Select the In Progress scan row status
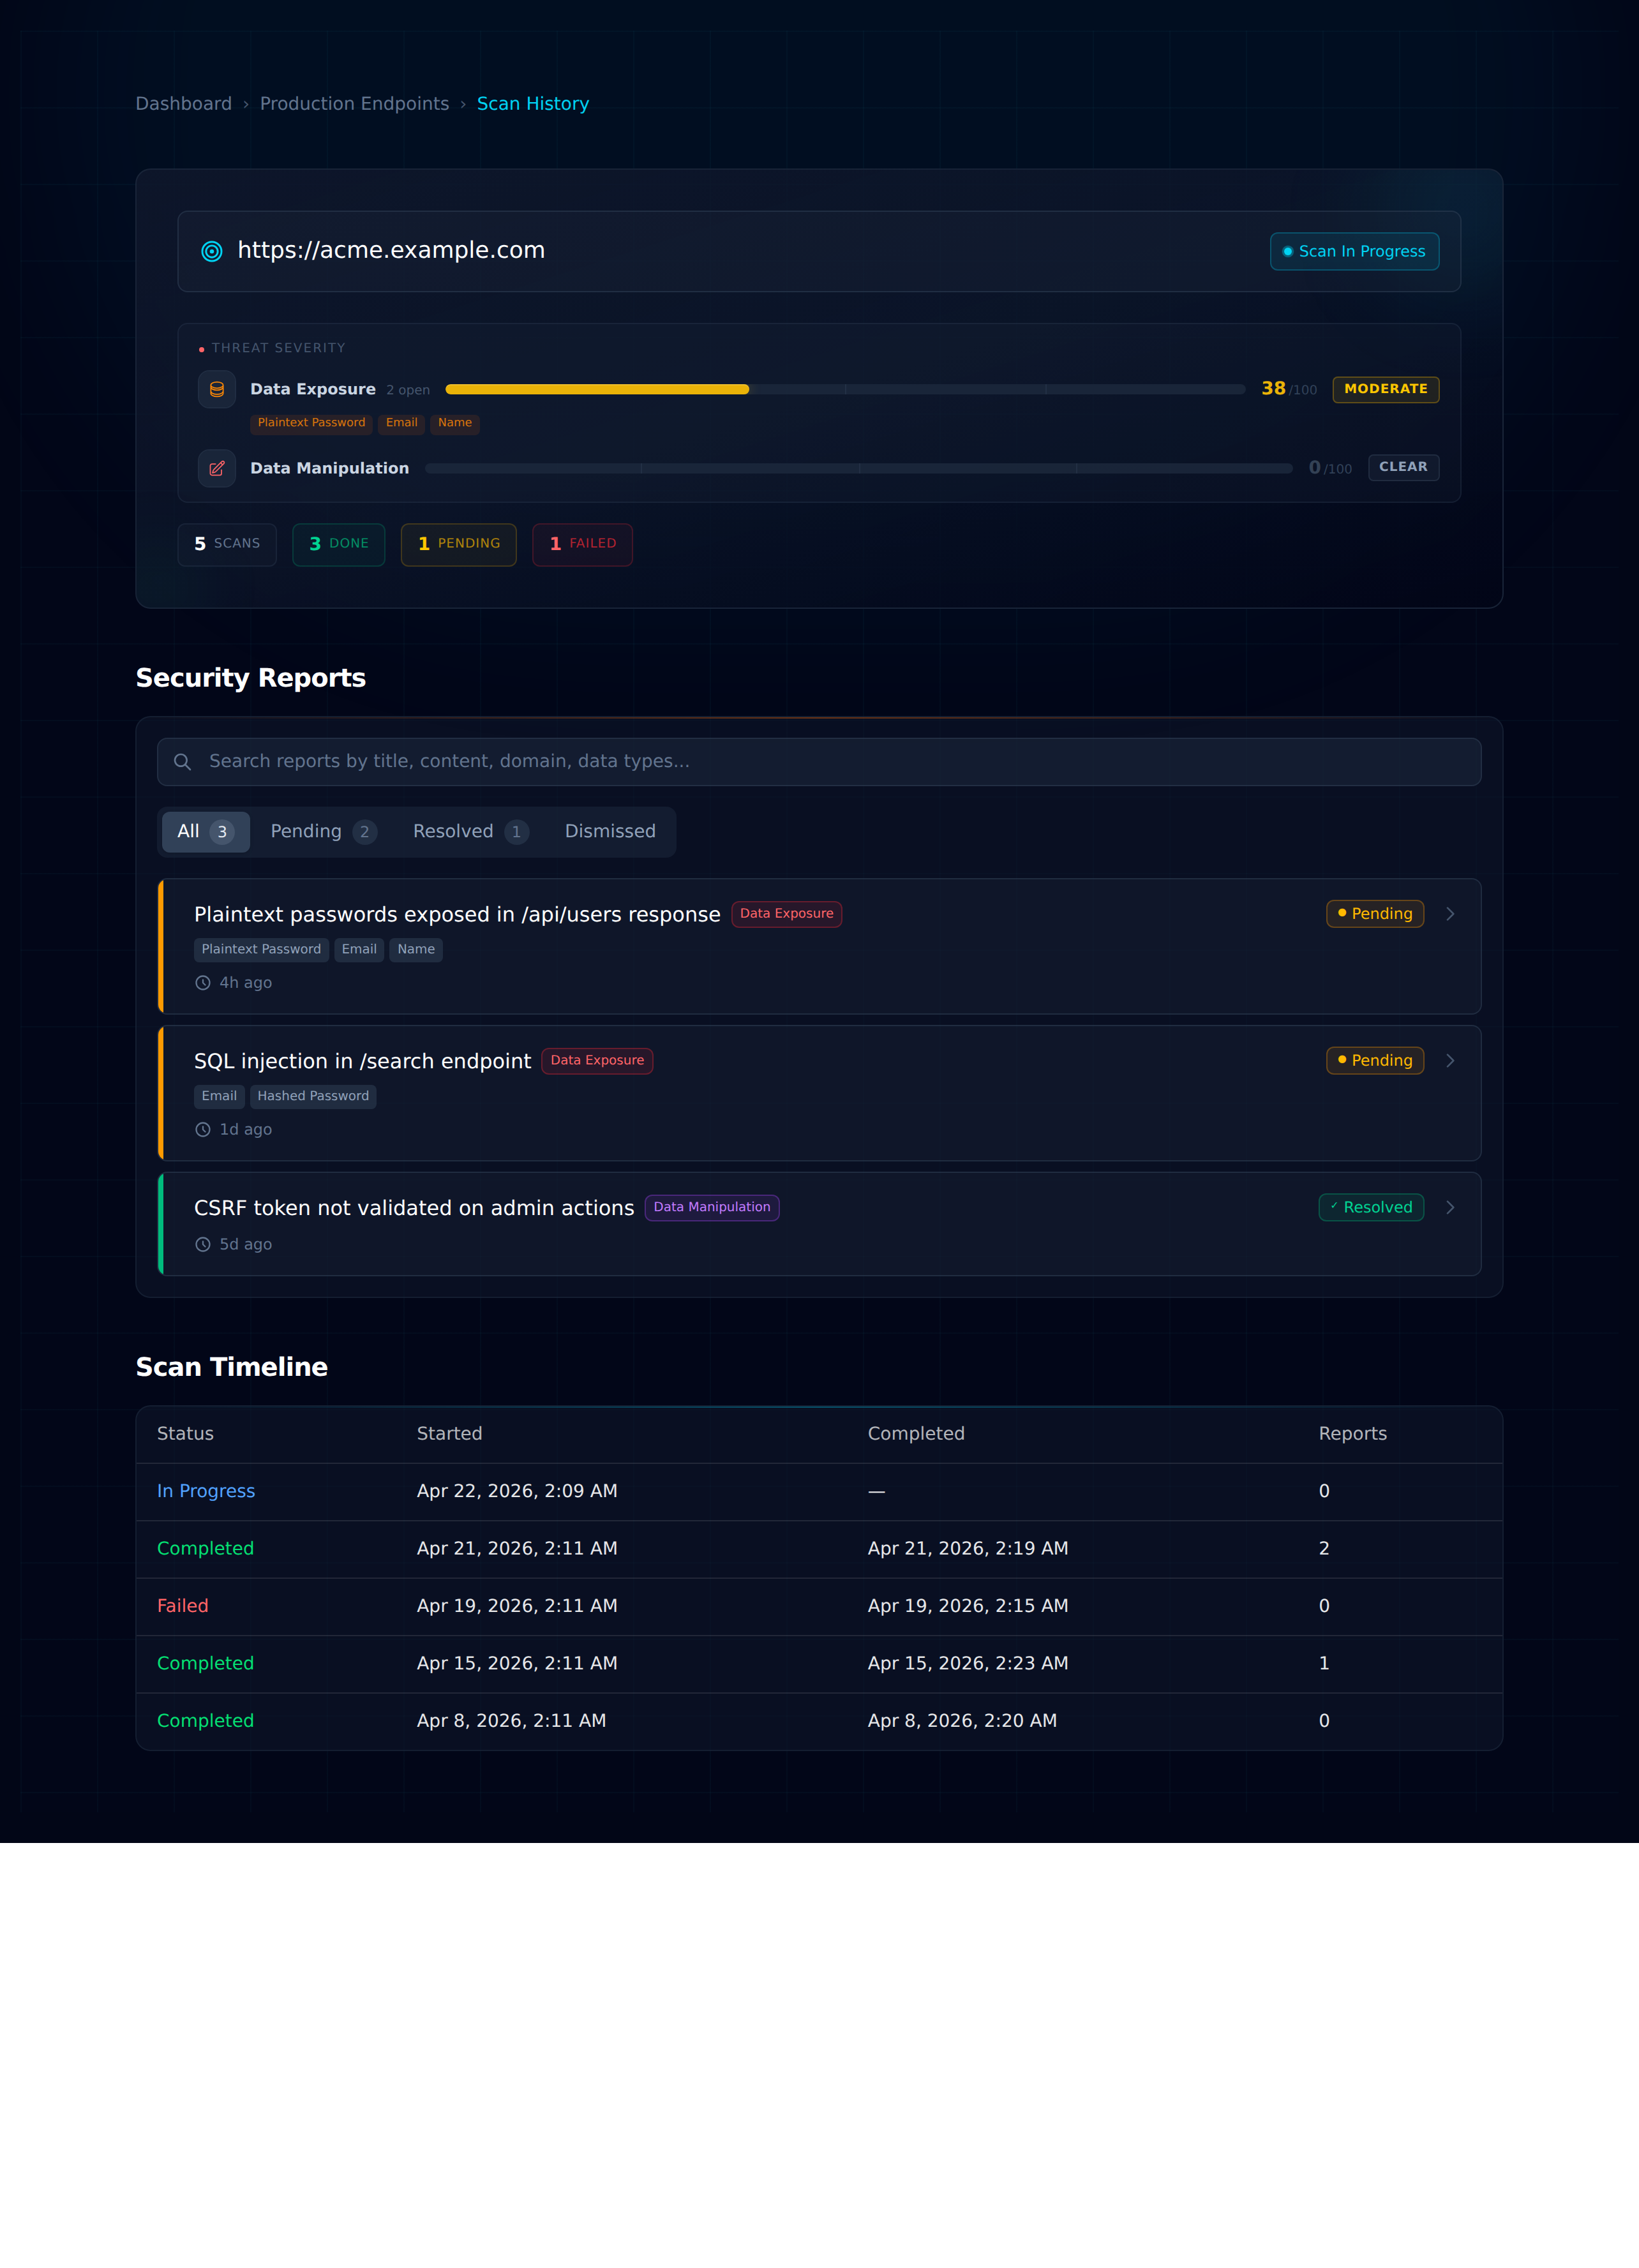Screen dimensions: 1639x2268 click(206, 1492)
